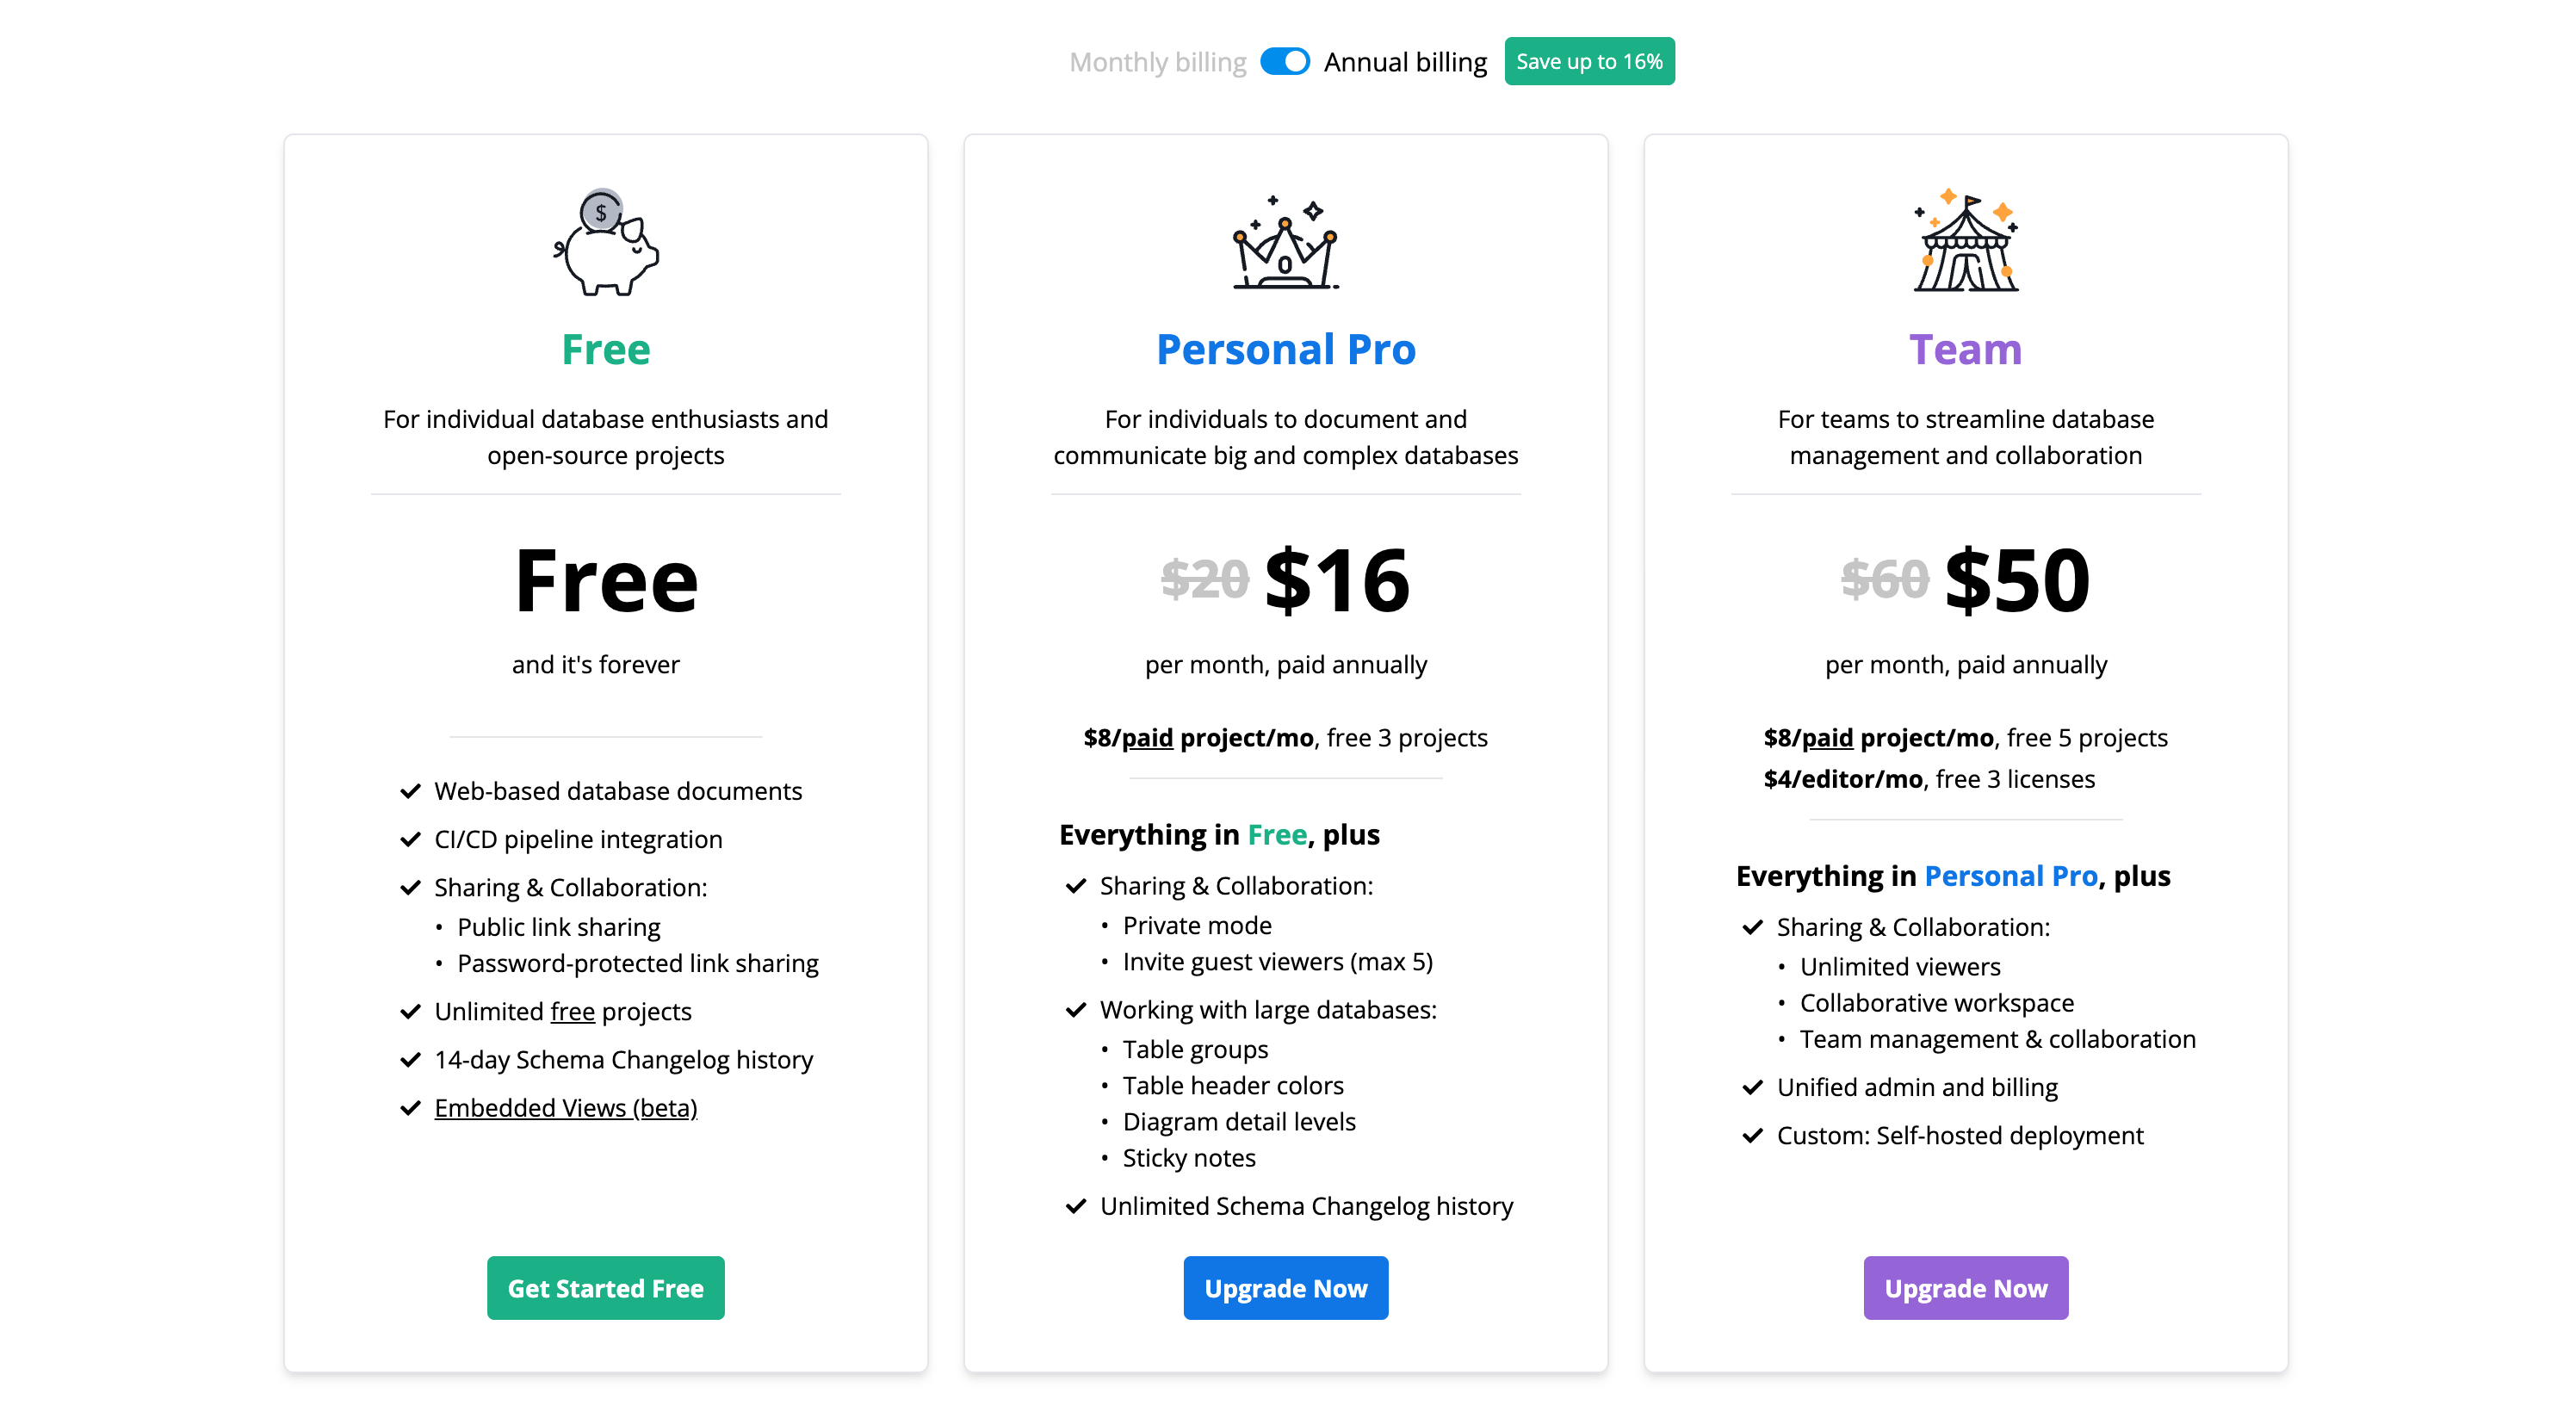
Task: Click the underlined paid link under Personal Pro
Action: [1146, 738]
